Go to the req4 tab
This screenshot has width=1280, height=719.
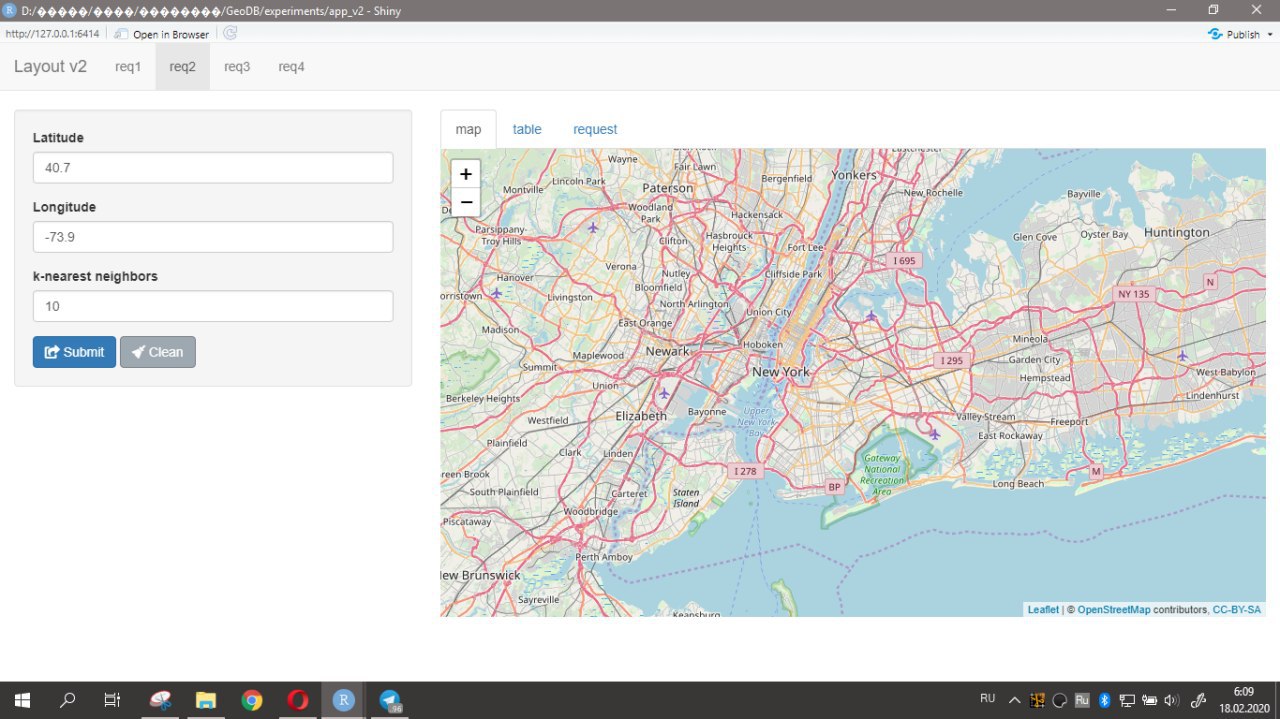click(x=291, y=67)
